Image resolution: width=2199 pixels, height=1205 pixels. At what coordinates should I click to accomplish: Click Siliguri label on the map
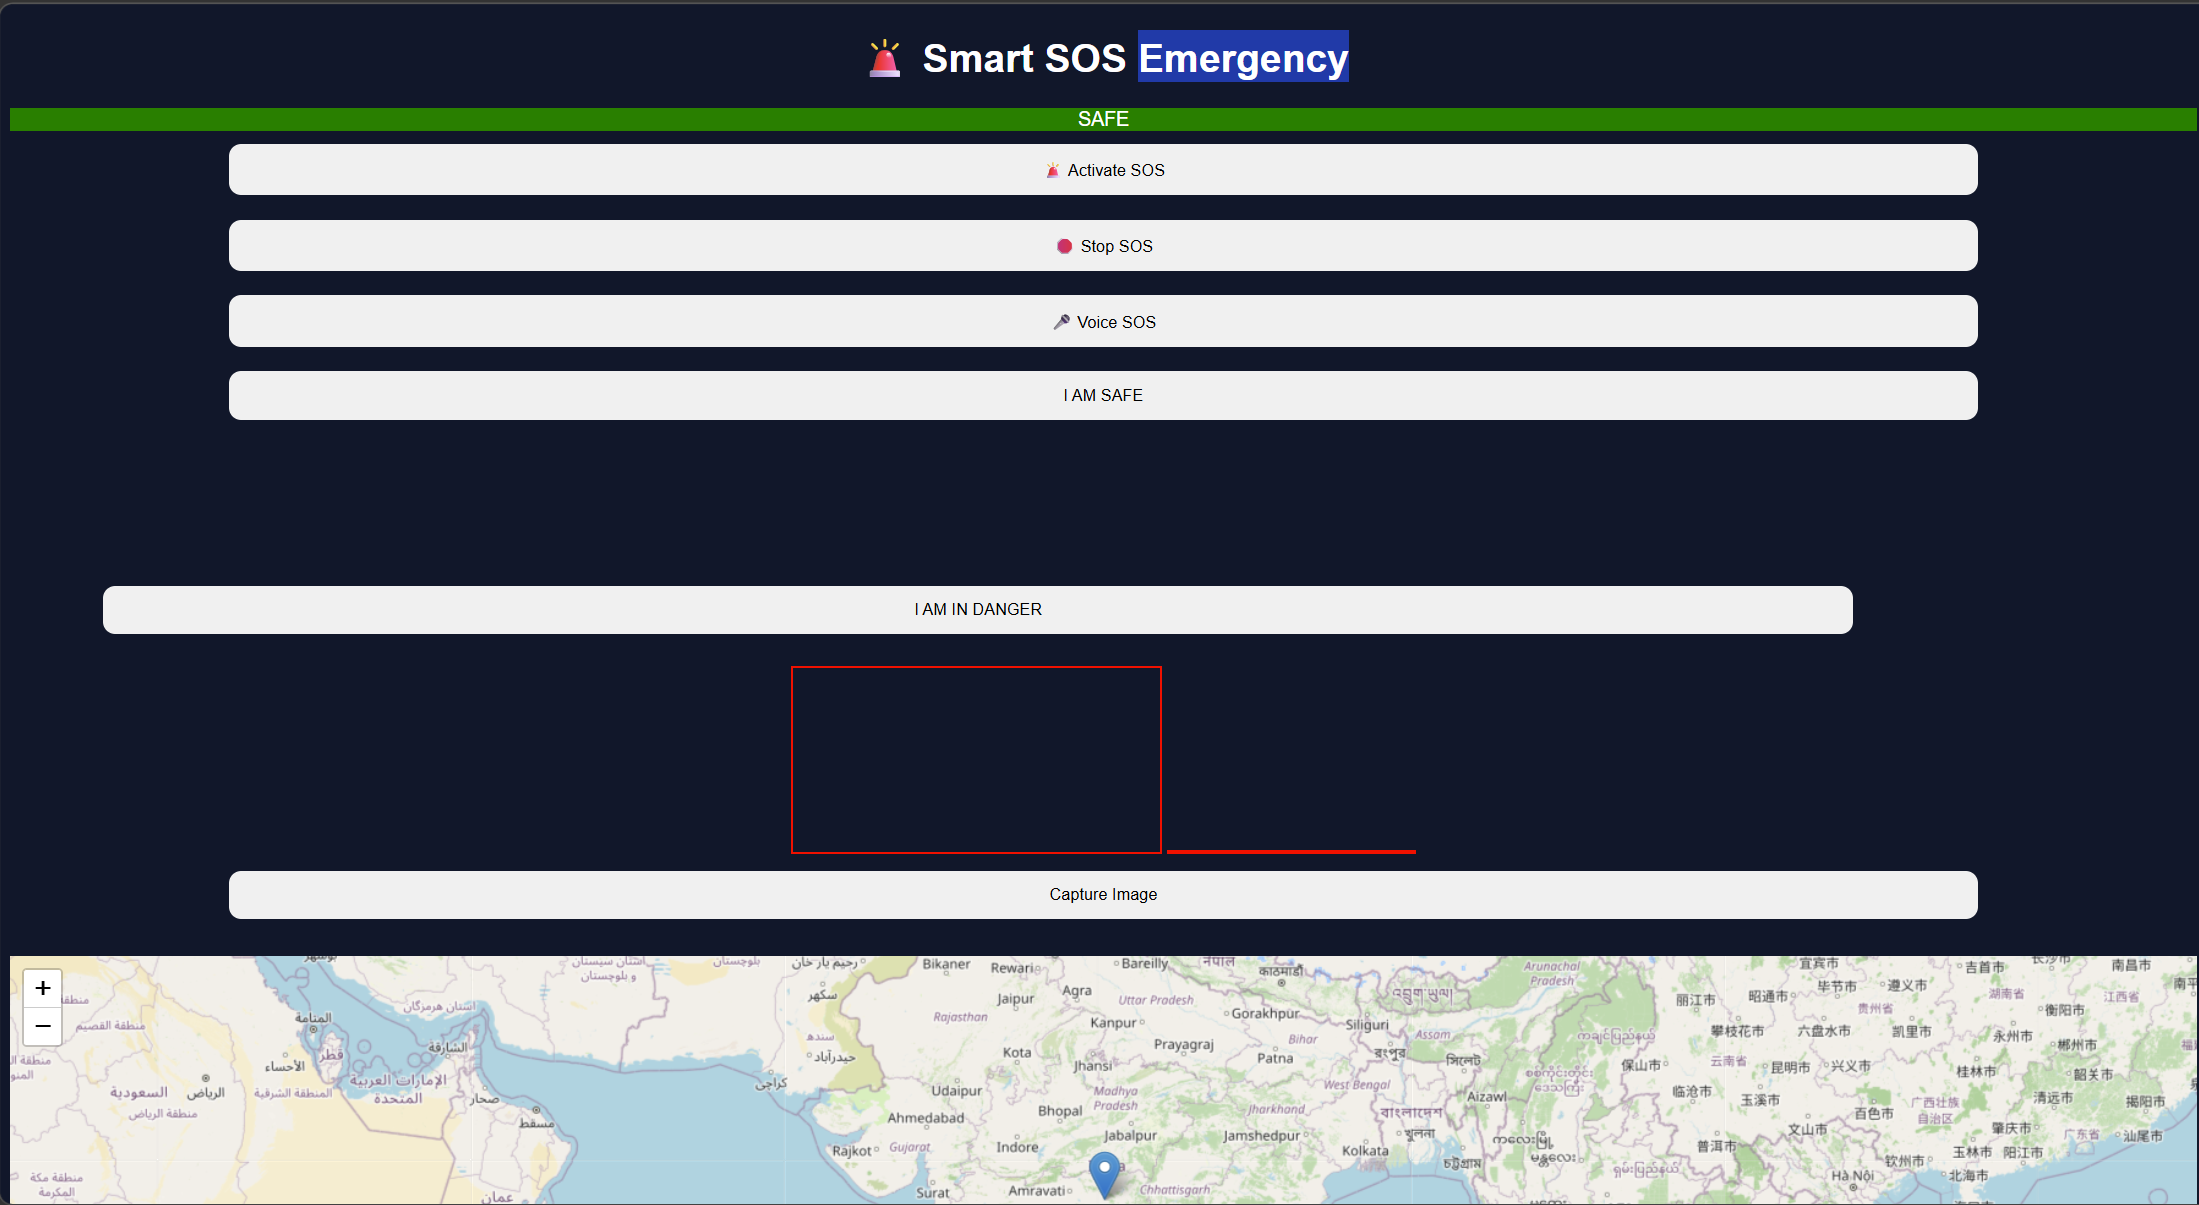1367,1025
